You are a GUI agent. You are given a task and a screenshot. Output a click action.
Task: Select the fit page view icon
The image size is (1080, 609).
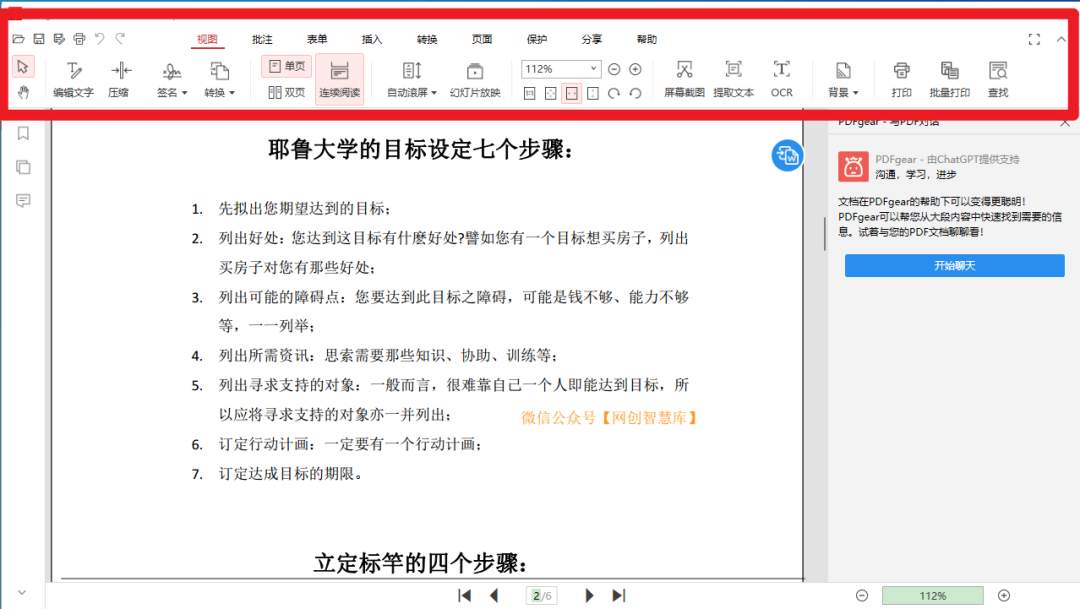click(x=551, y=93)
